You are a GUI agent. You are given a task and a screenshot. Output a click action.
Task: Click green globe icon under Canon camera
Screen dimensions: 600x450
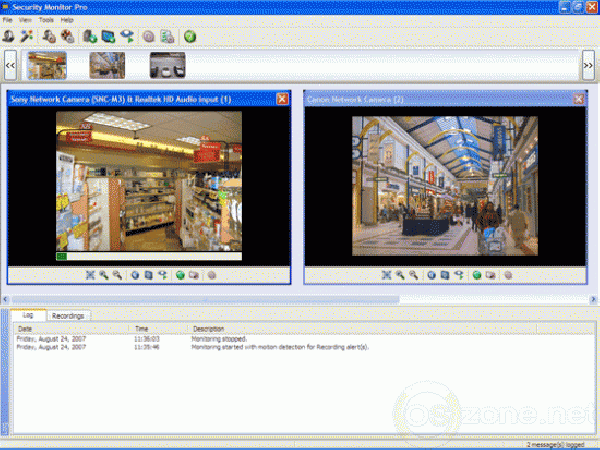[x=476, y=275]
